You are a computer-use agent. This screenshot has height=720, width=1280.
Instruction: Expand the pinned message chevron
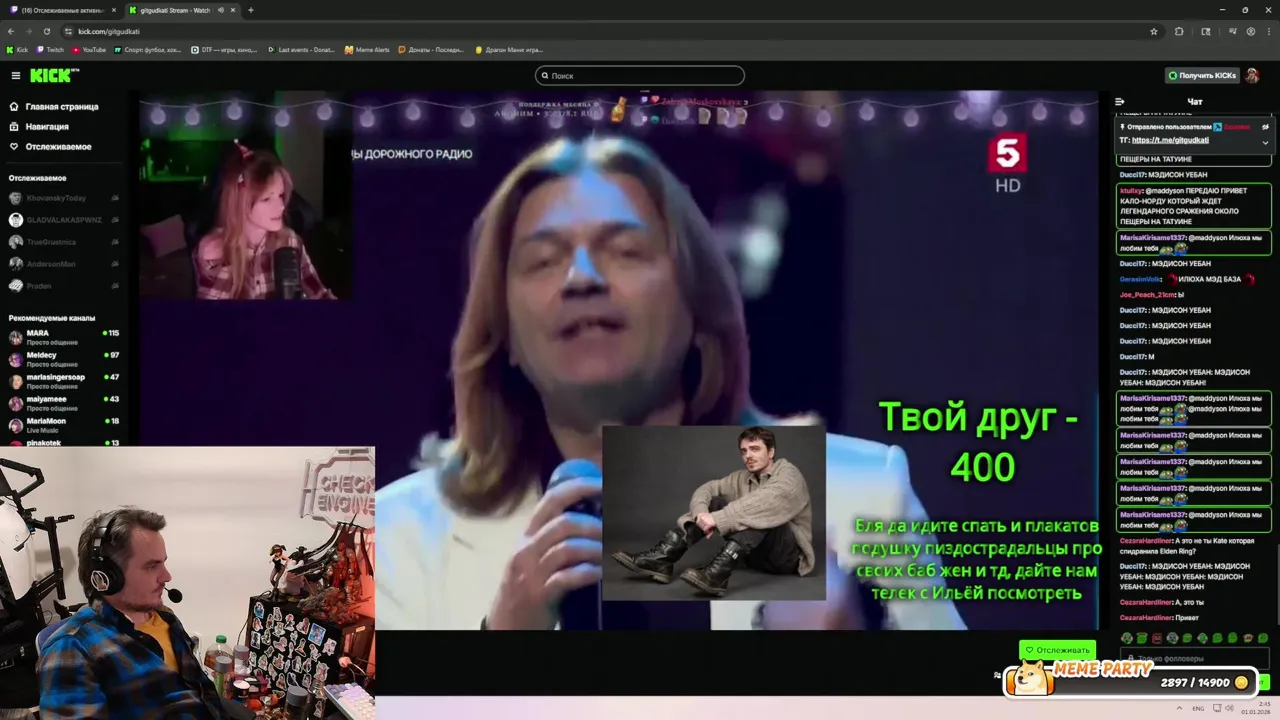(1265, 142)
